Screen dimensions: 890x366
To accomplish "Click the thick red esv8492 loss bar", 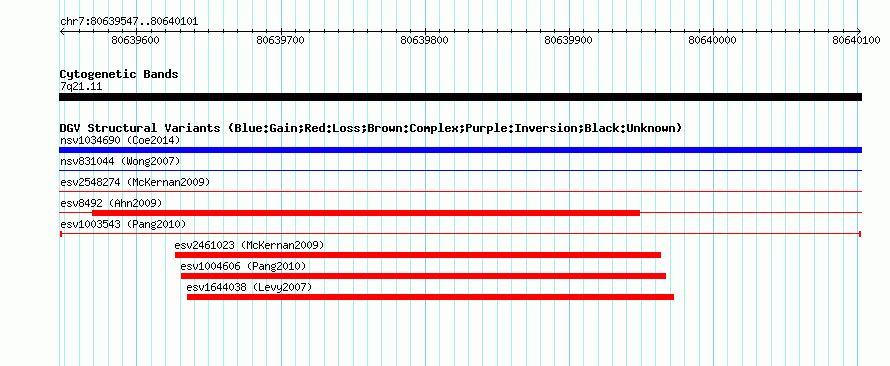I will pos(366,213).
